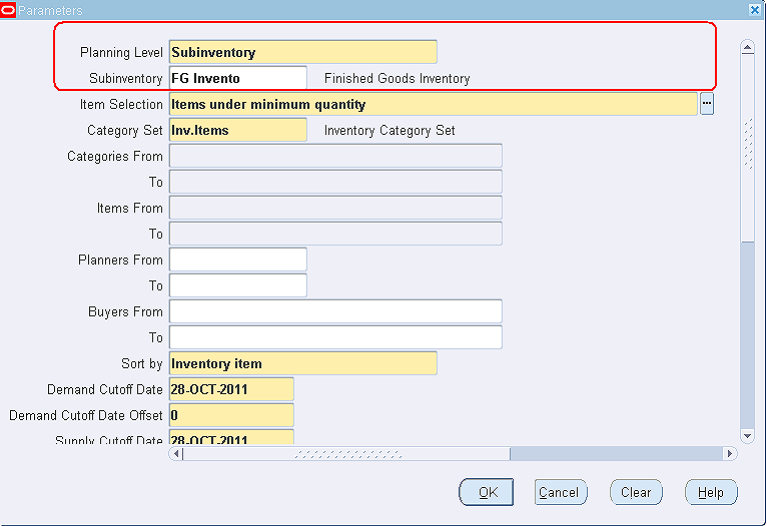The image size is (767, 526).
Task: Click the Categories From field
Action: pos(336,156)
